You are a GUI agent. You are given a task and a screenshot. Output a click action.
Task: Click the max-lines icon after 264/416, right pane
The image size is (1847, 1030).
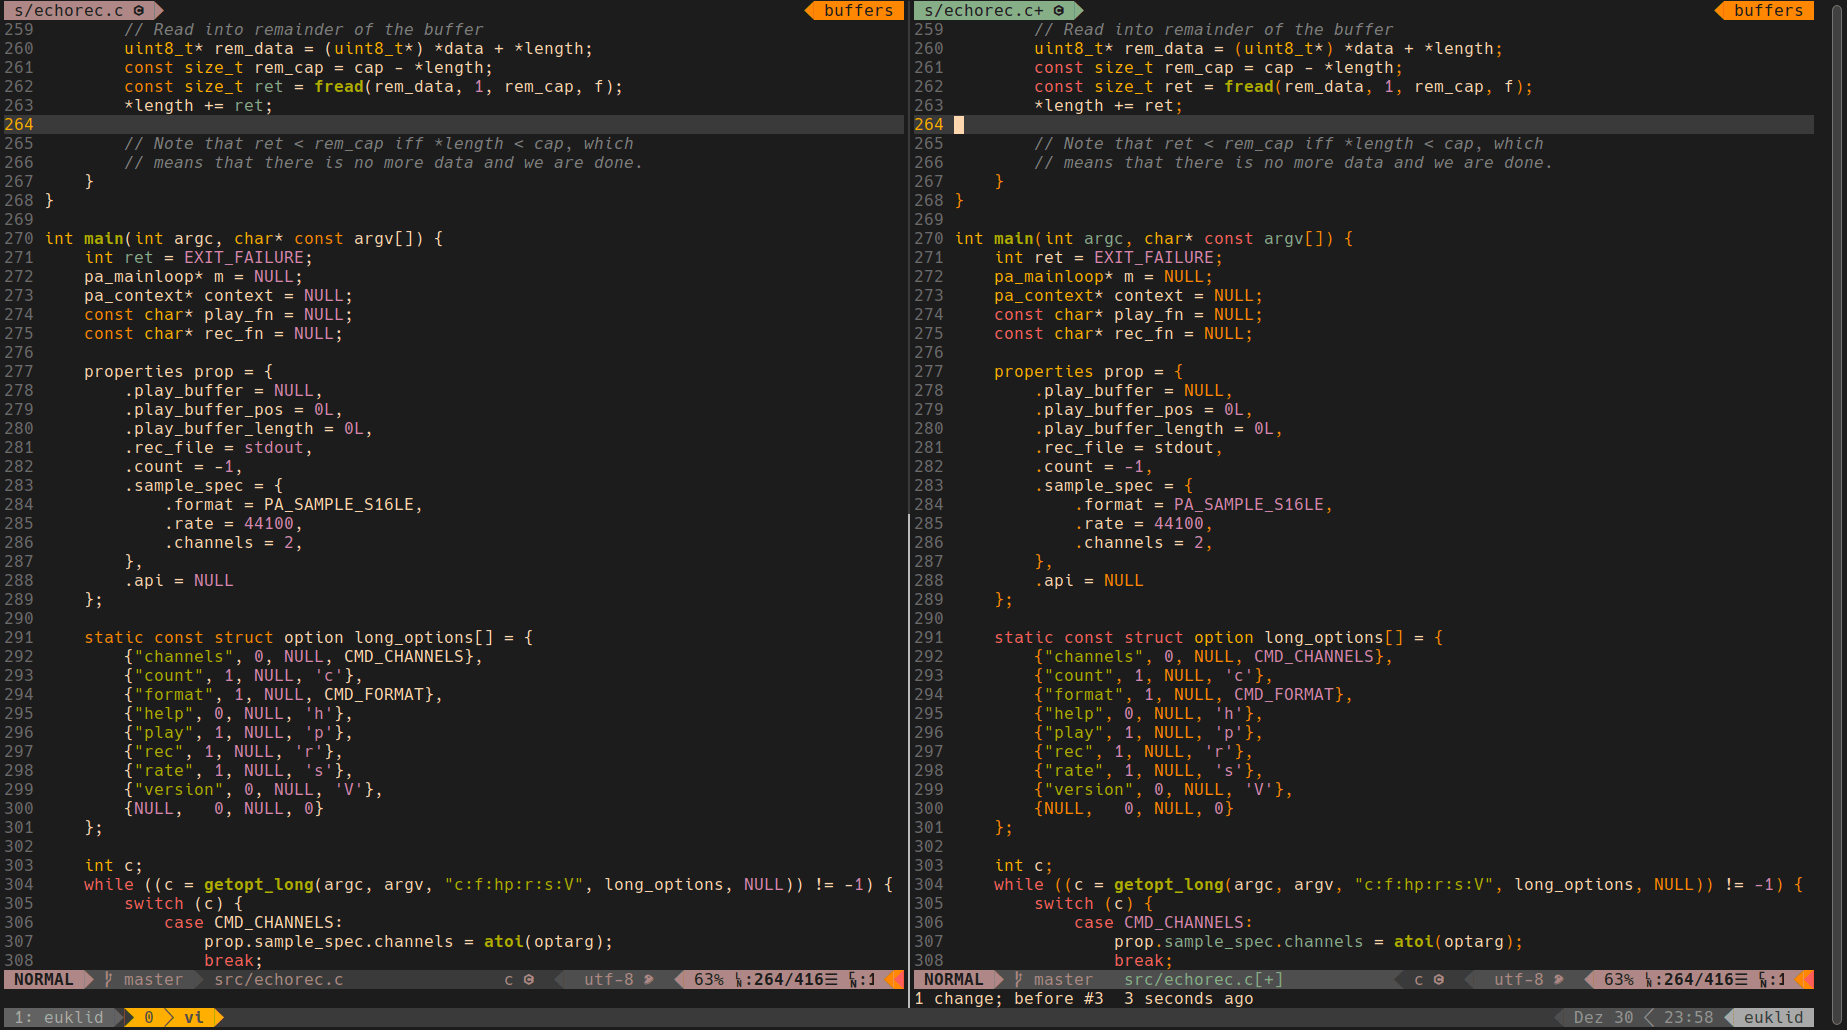pyautogui.click(x=1741, y=980)
